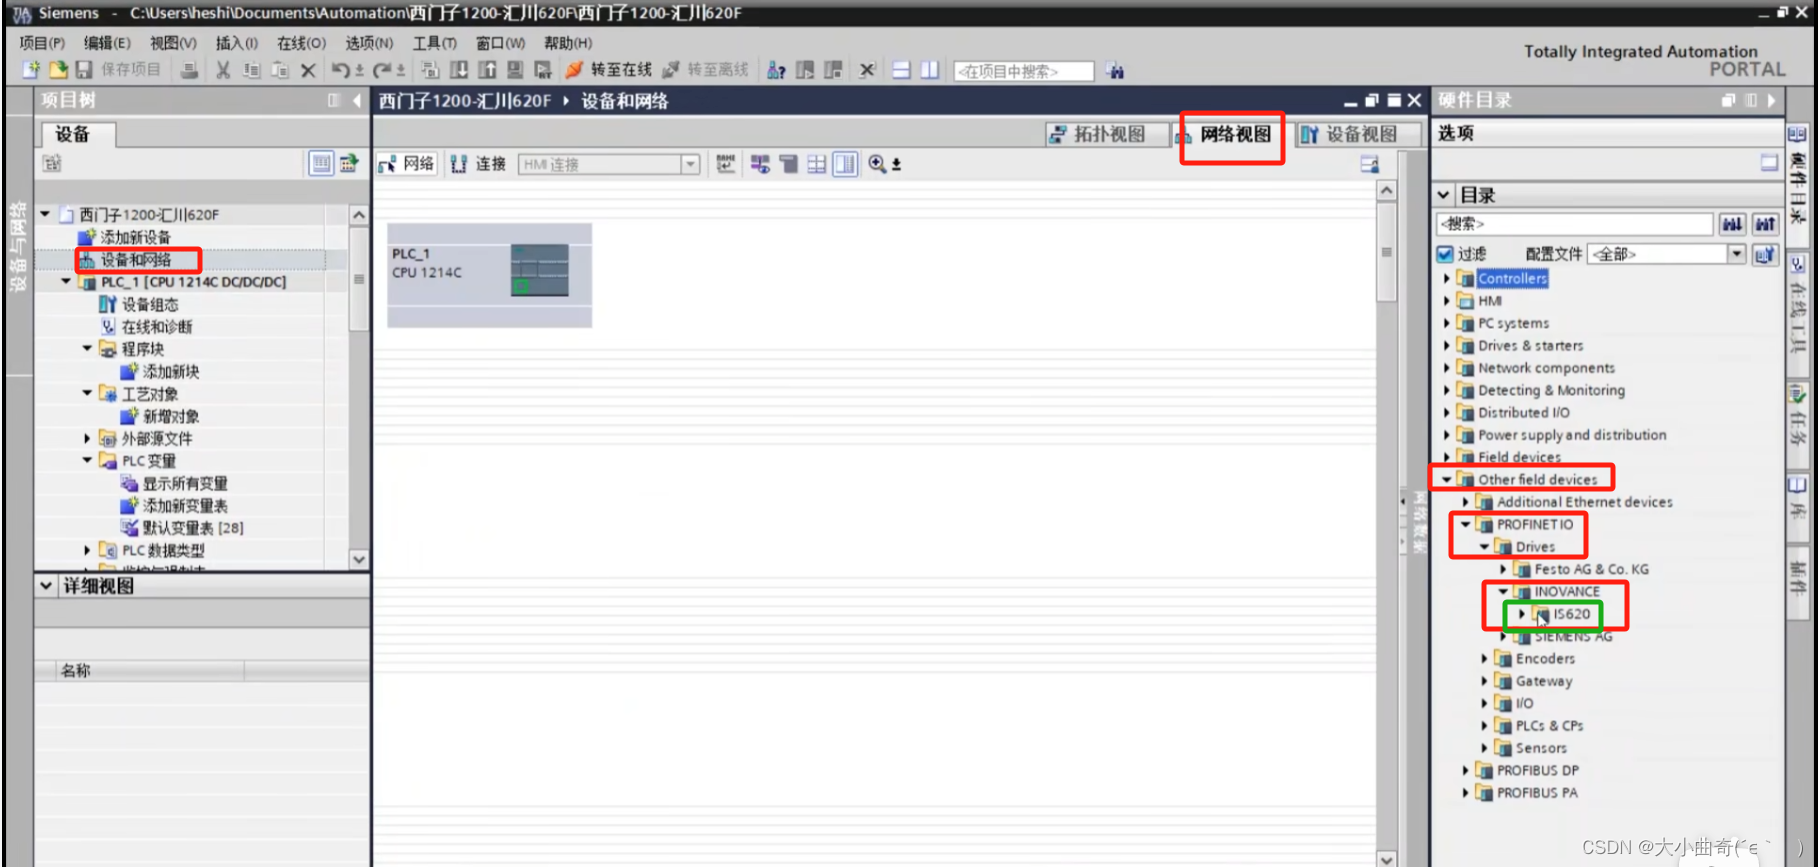Click the undo arrow icon
Image resolution: width=1818 pixels, height=867 pixels.
341,70
